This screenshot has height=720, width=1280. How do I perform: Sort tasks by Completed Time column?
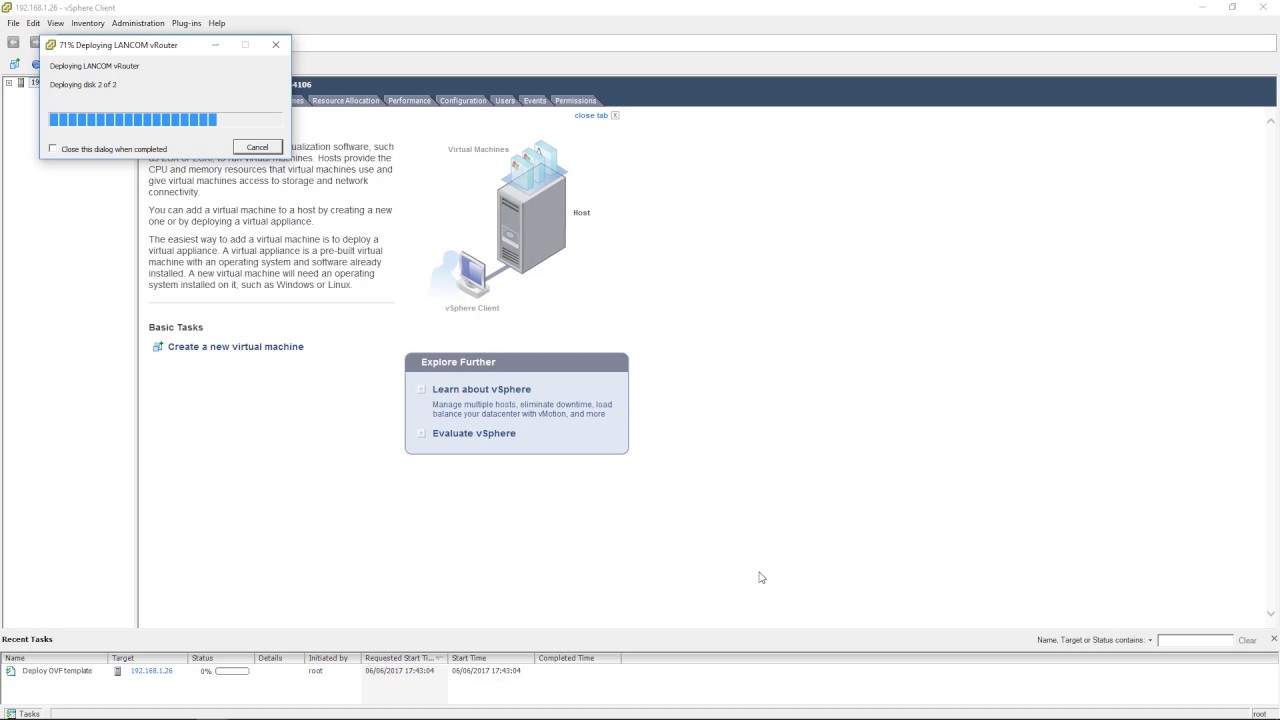click(578, 658)
